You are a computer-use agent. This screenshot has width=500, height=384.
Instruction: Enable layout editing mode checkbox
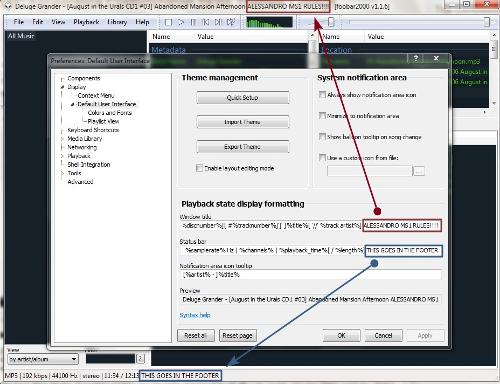199,168
